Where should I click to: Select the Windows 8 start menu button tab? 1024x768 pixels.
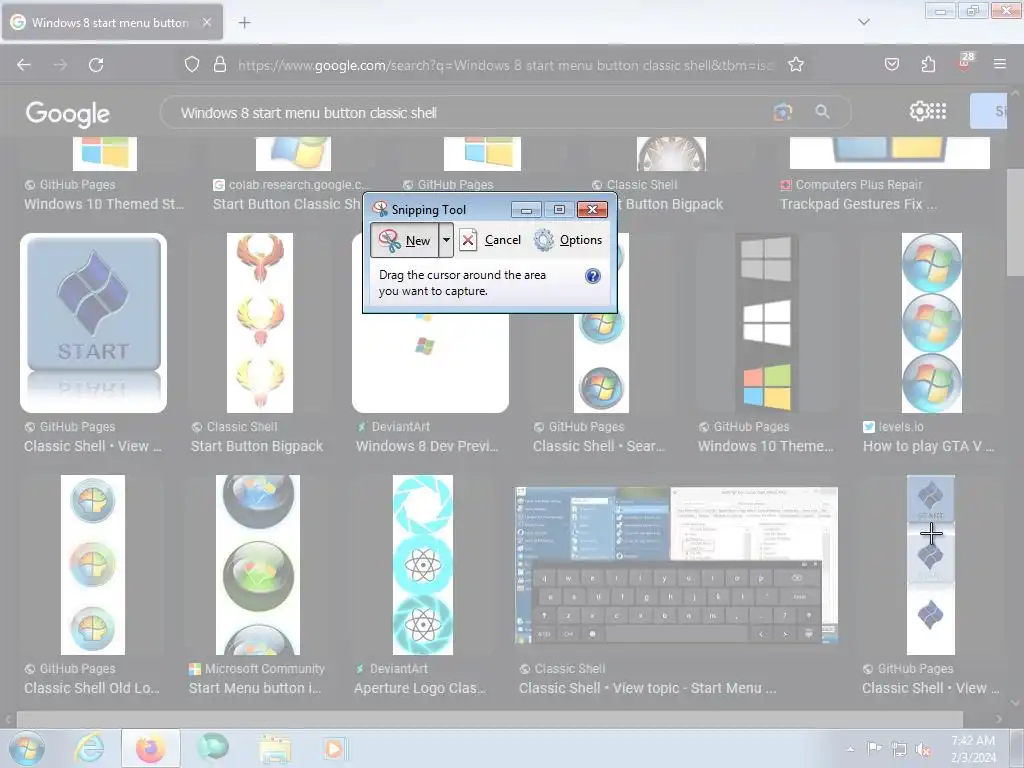tap(112, 22)
